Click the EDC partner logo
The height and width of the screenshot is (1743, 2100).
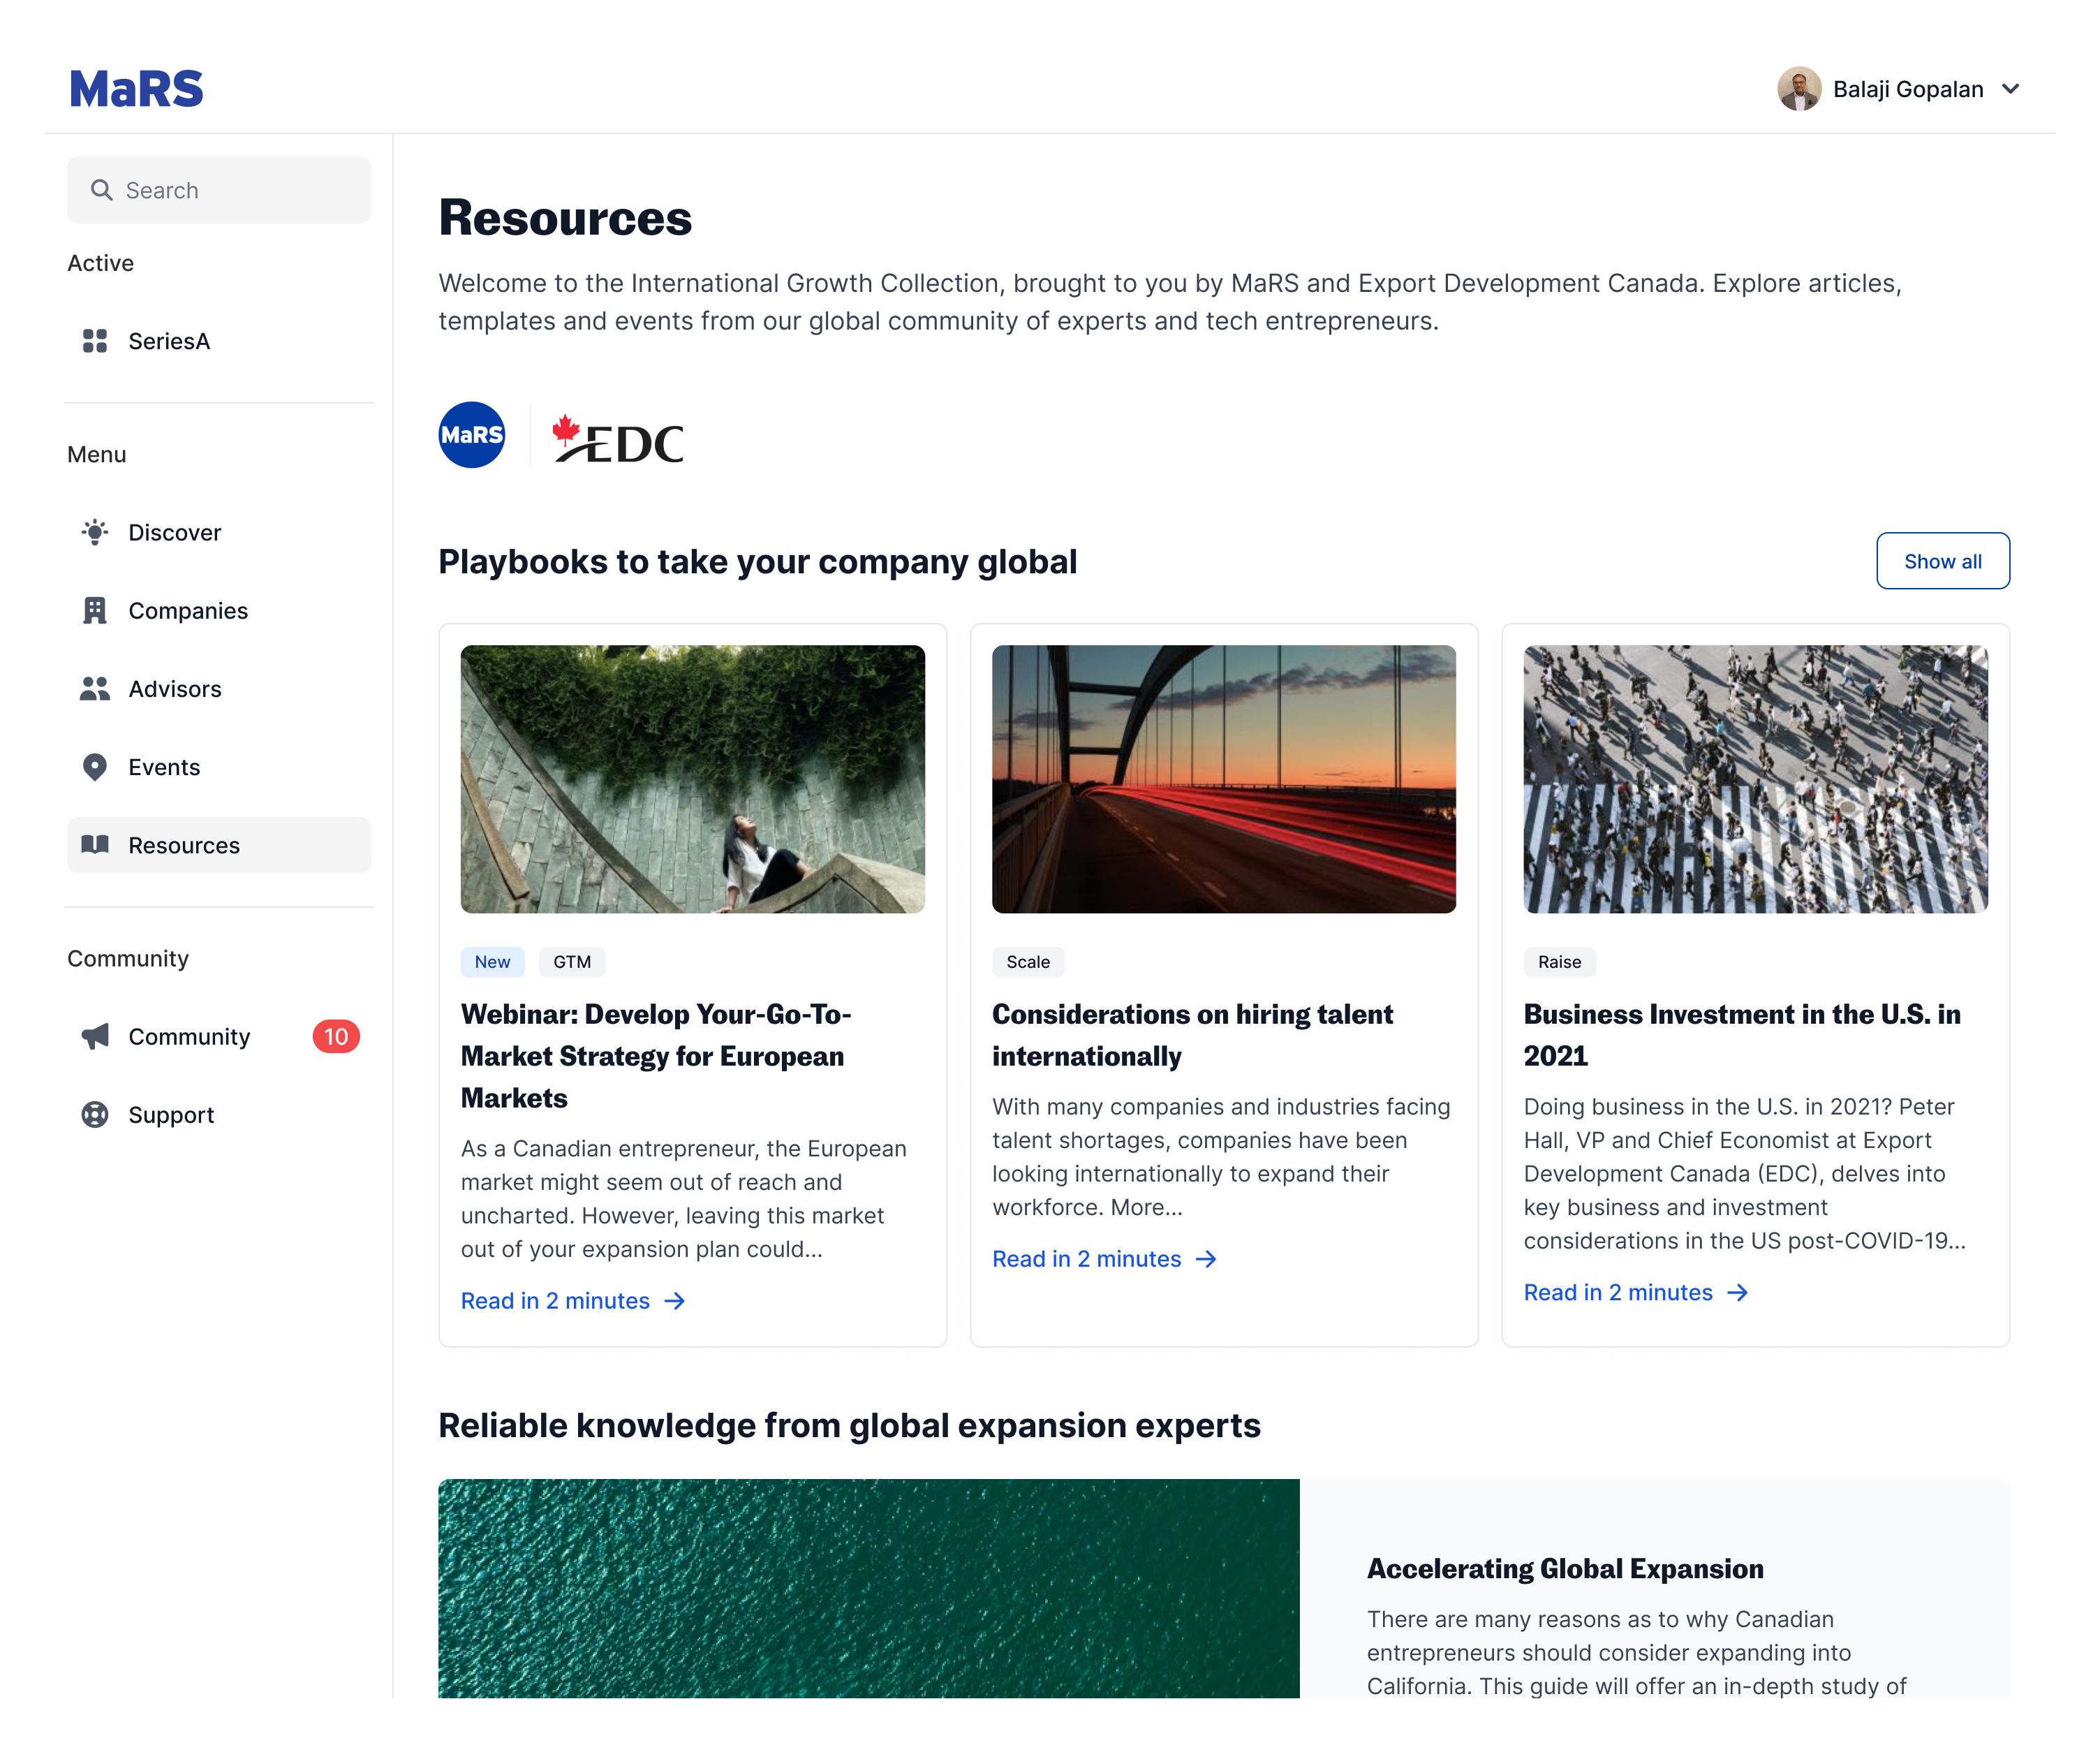click(619, 441)
